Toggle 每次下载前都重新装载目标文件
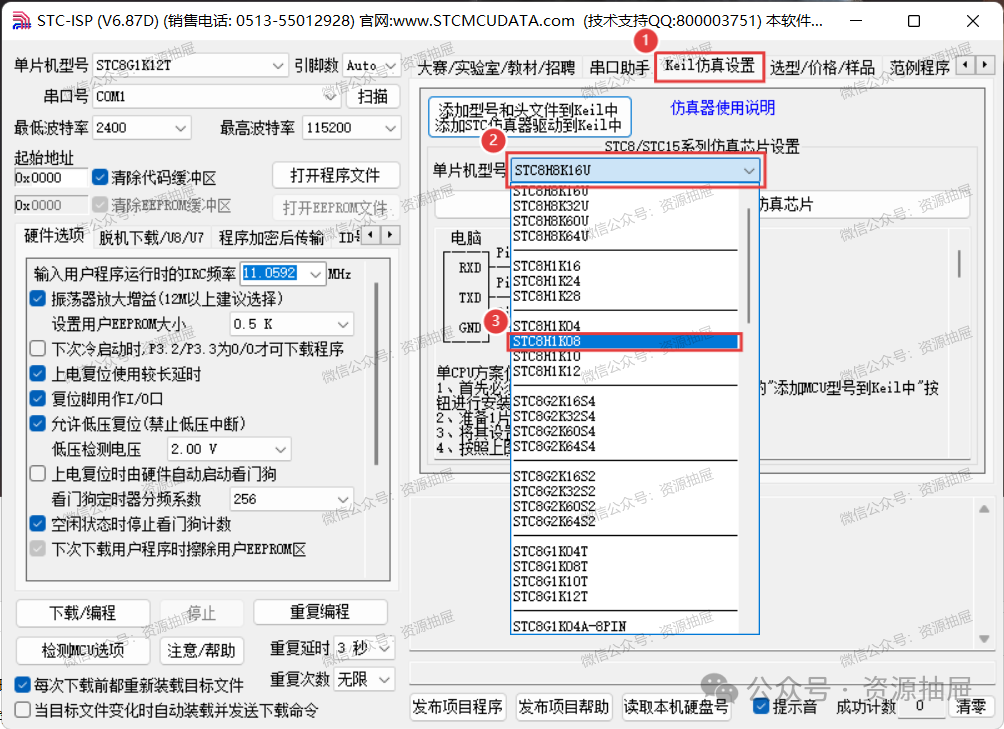This screenshot has width=1004, height=729. tap(22, 685)
